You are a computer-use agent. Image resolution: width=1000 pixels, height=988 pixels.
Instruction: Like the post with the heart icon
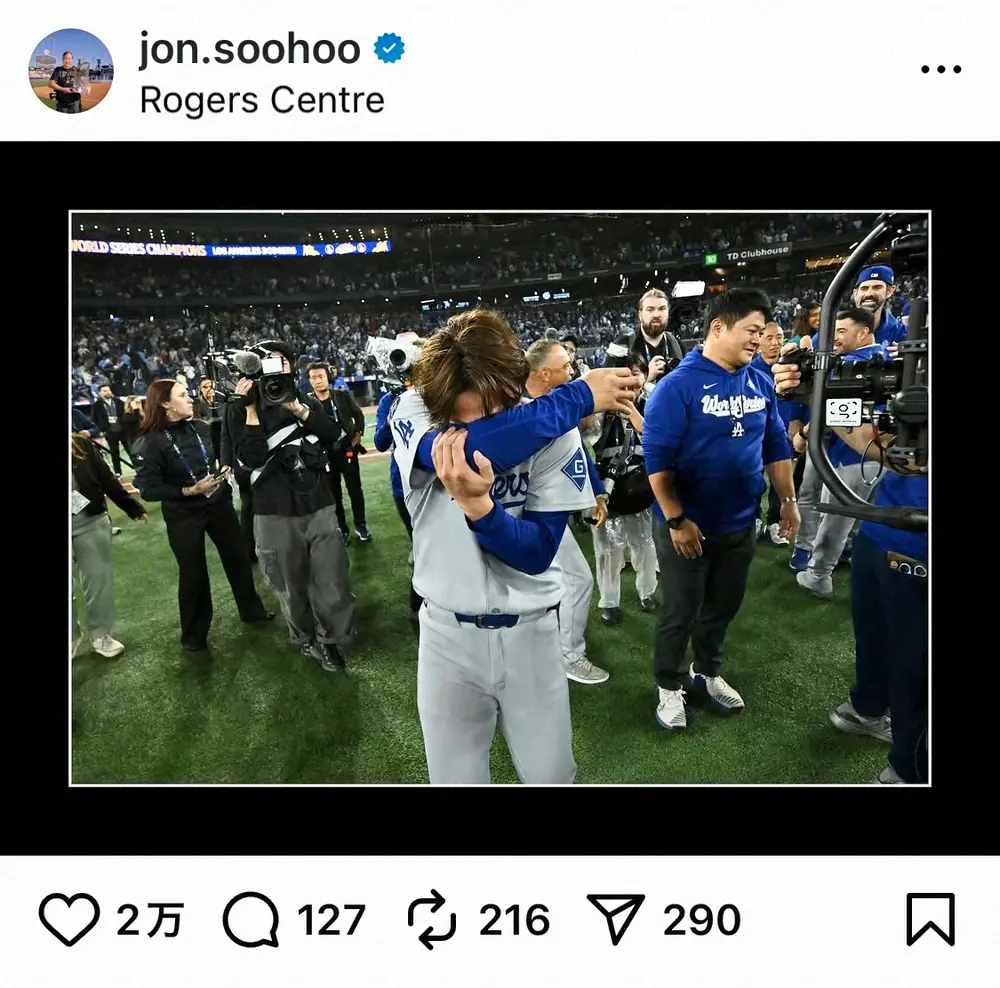pyautogui.click(x=69, y=919)
